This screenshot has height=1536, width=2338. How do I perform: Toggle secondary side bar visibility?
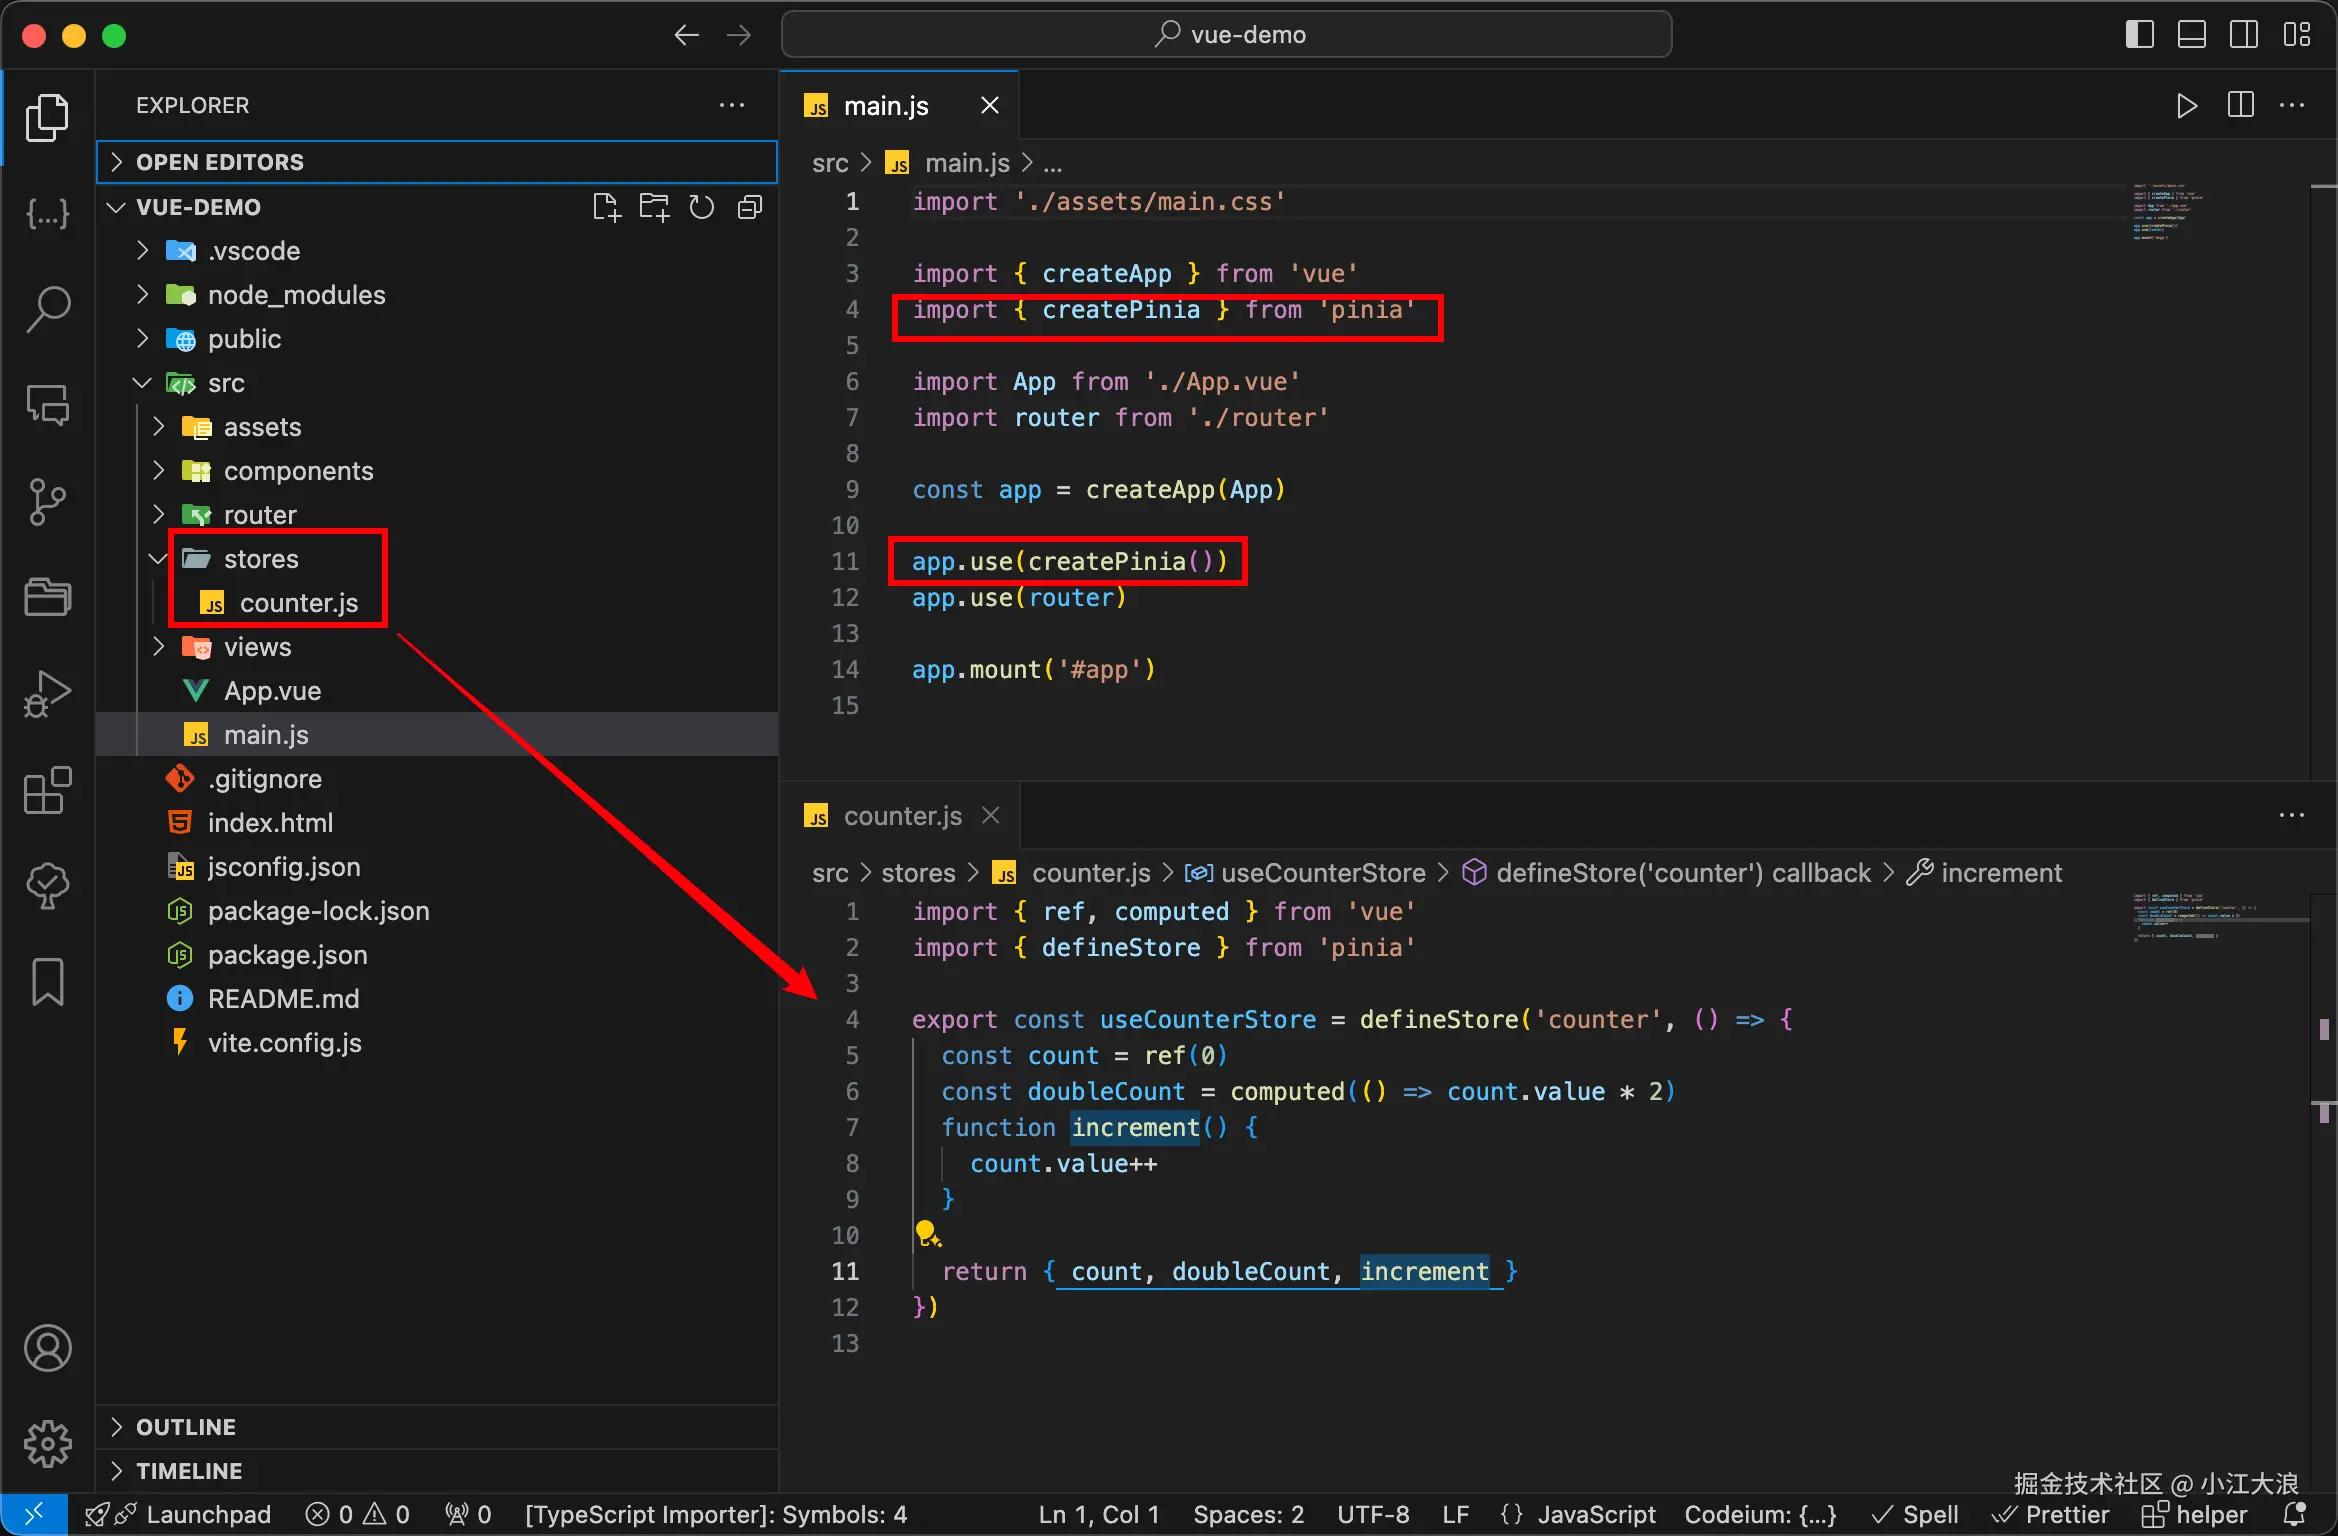tap(2243, 35)
